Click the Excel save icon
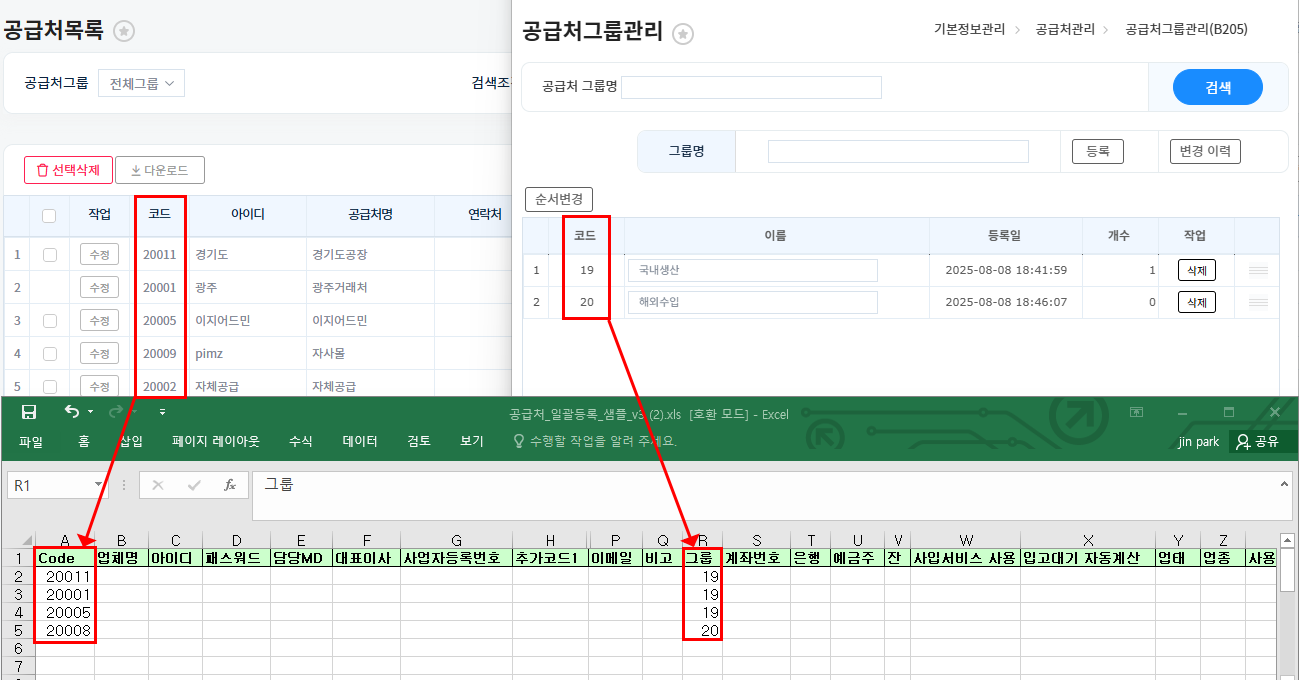1299x680 pixels. coord(29,412)
